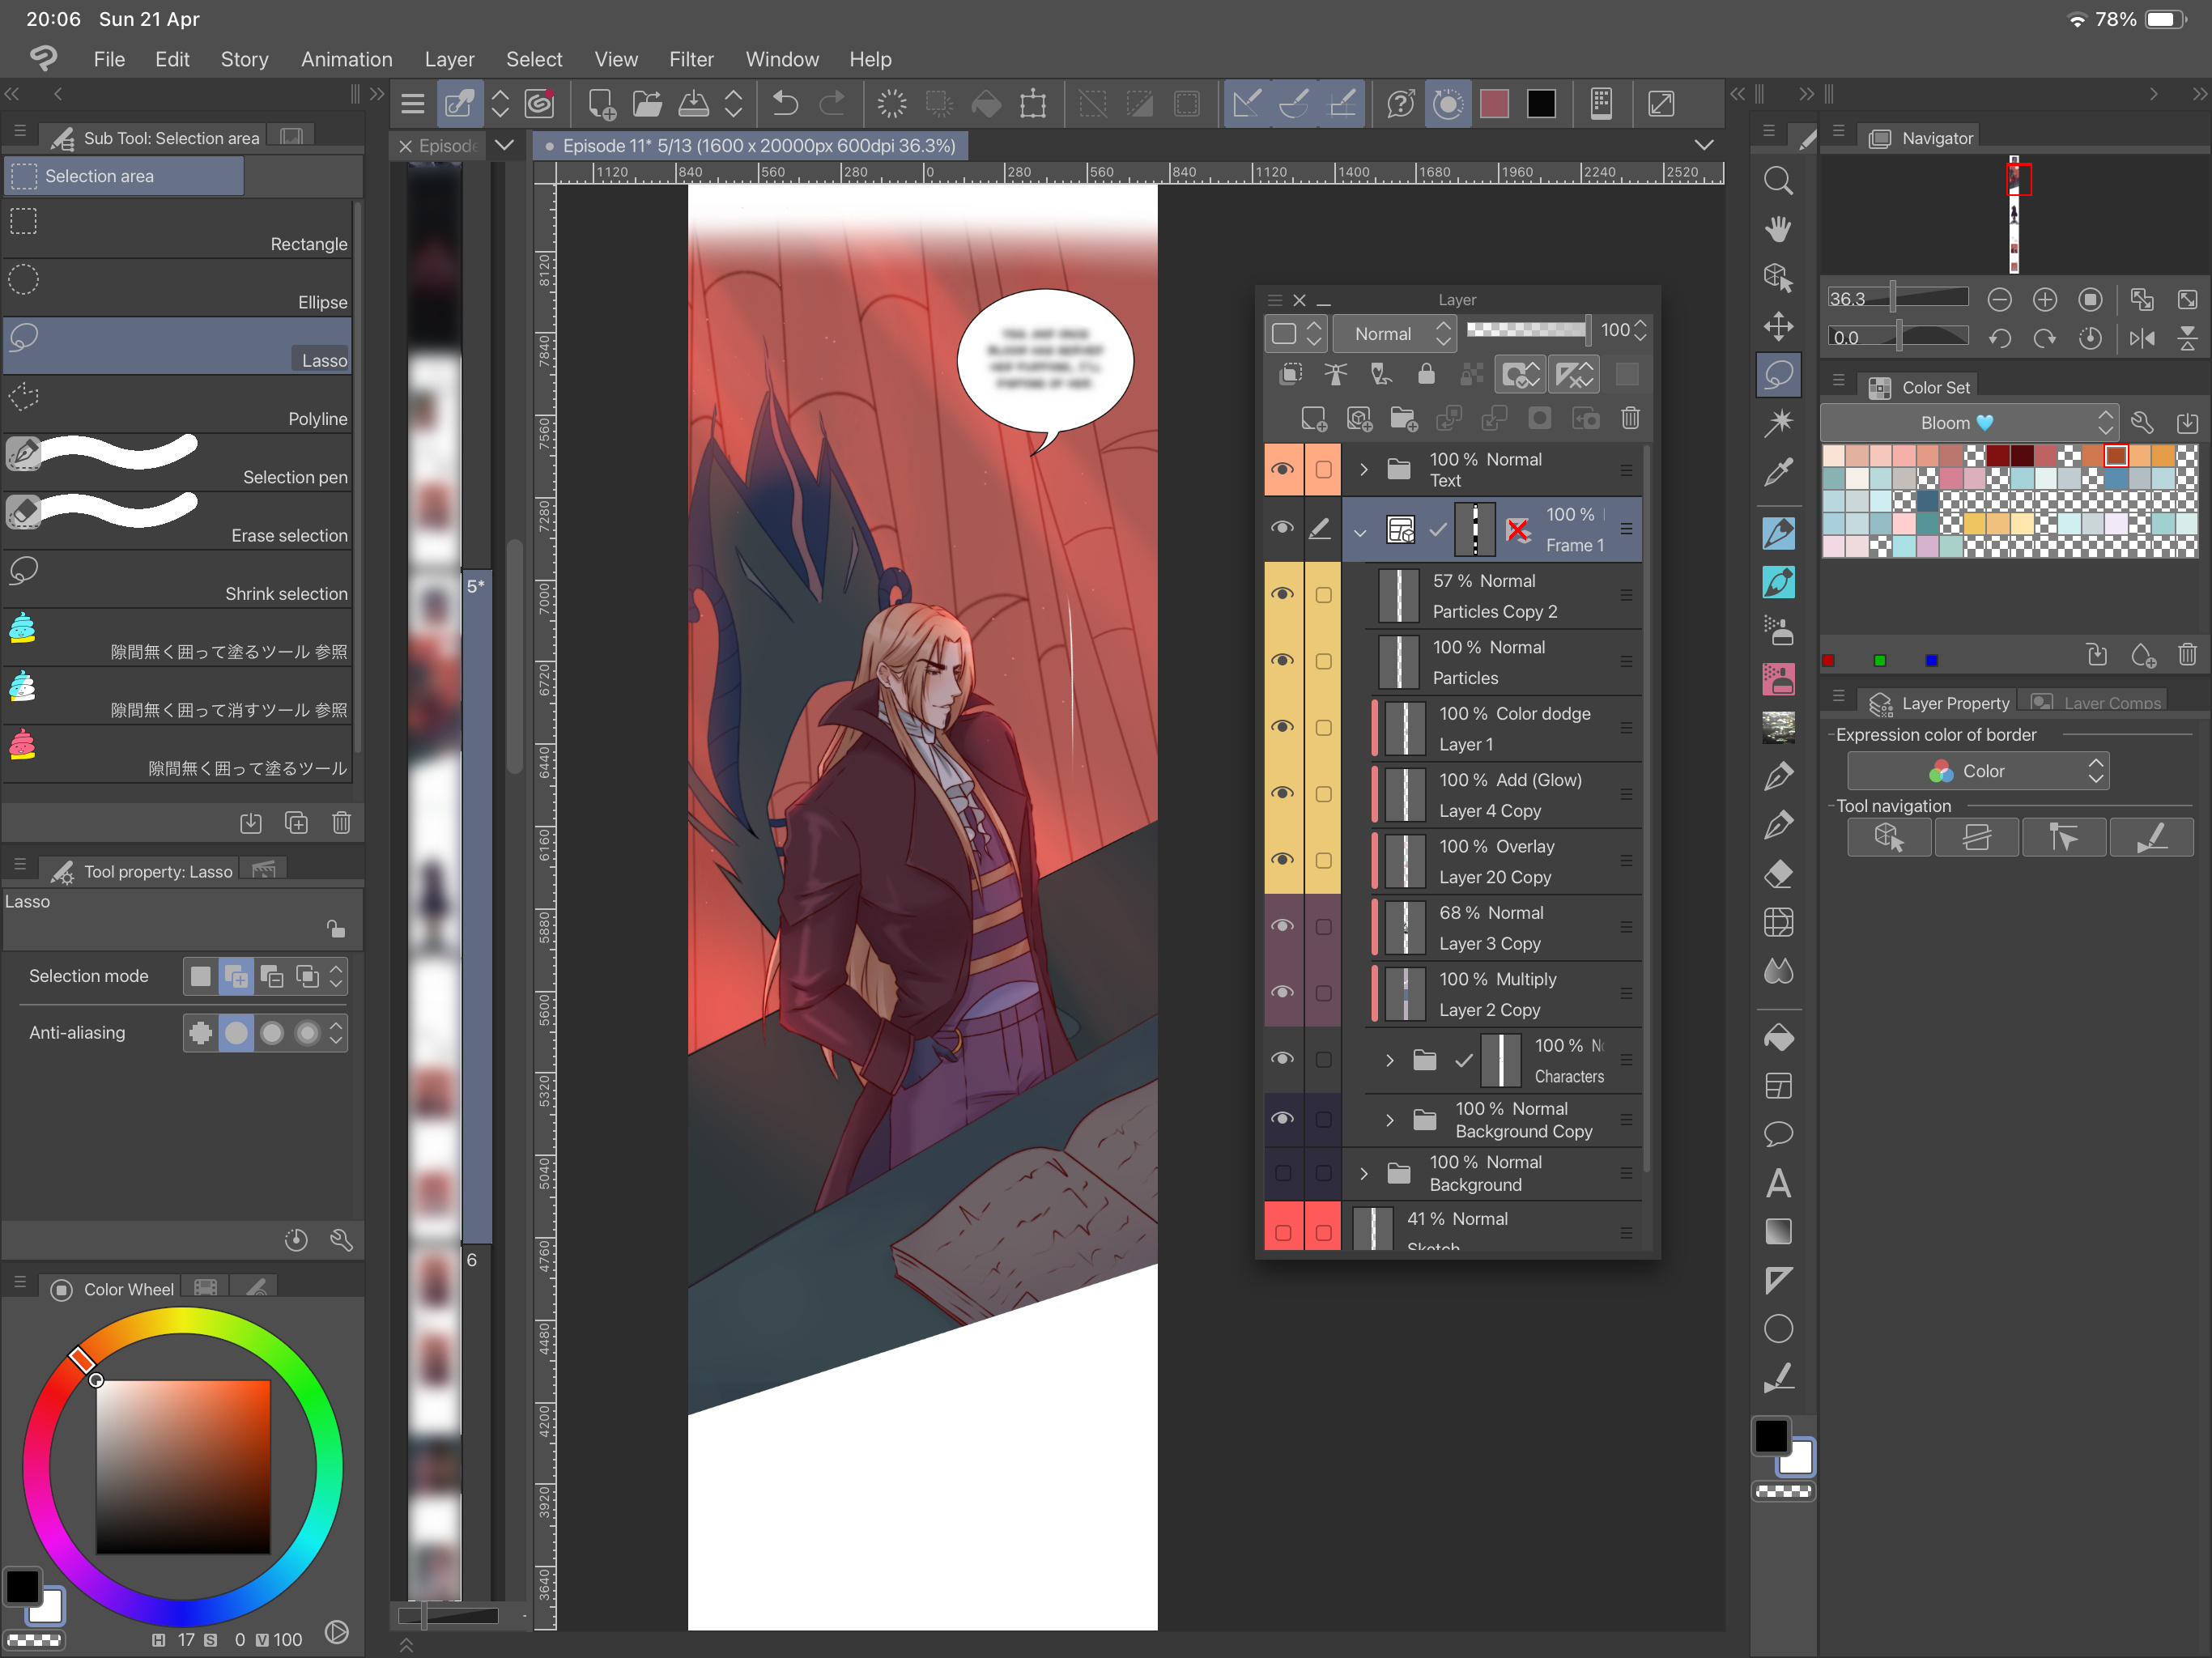
Task: Select the Eyedropper tool
Action: 1777,472
